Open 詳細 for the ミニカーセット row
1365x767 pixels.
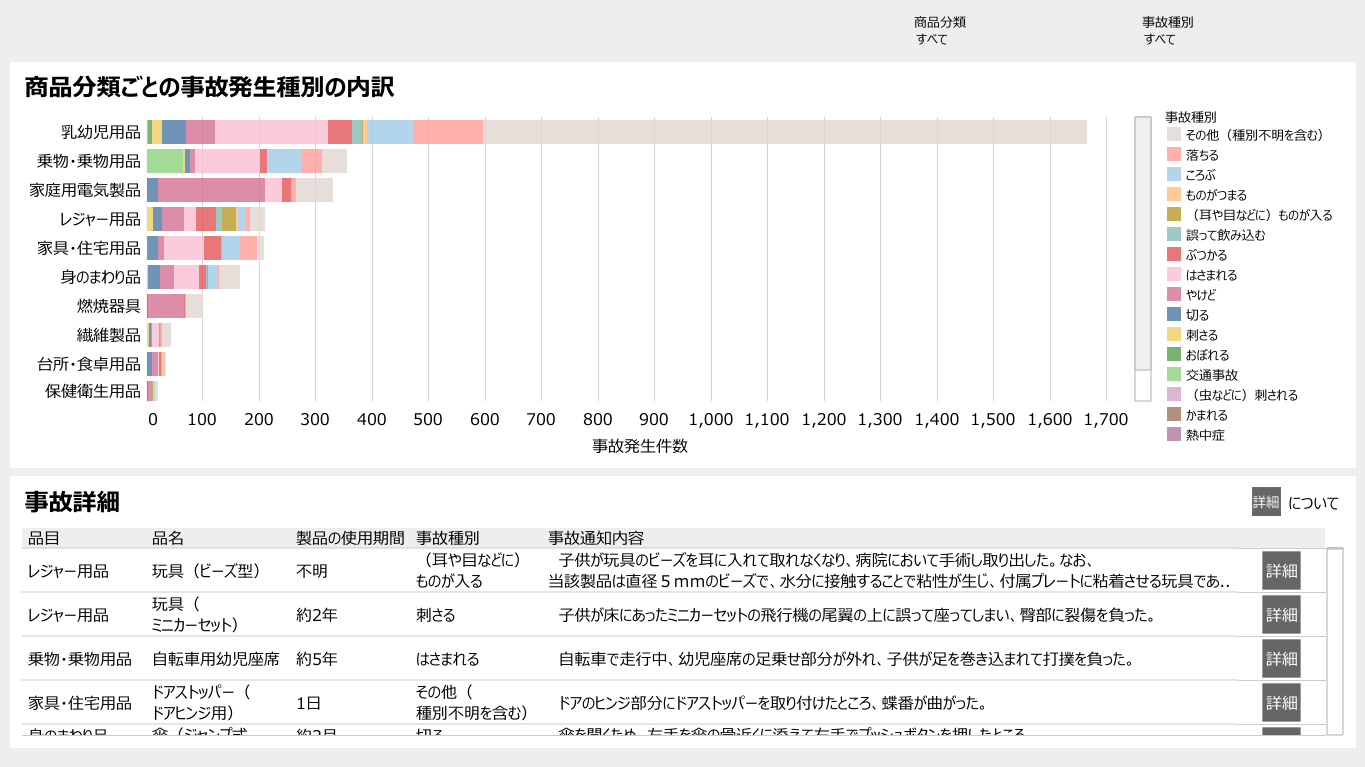coord(1281,615)
